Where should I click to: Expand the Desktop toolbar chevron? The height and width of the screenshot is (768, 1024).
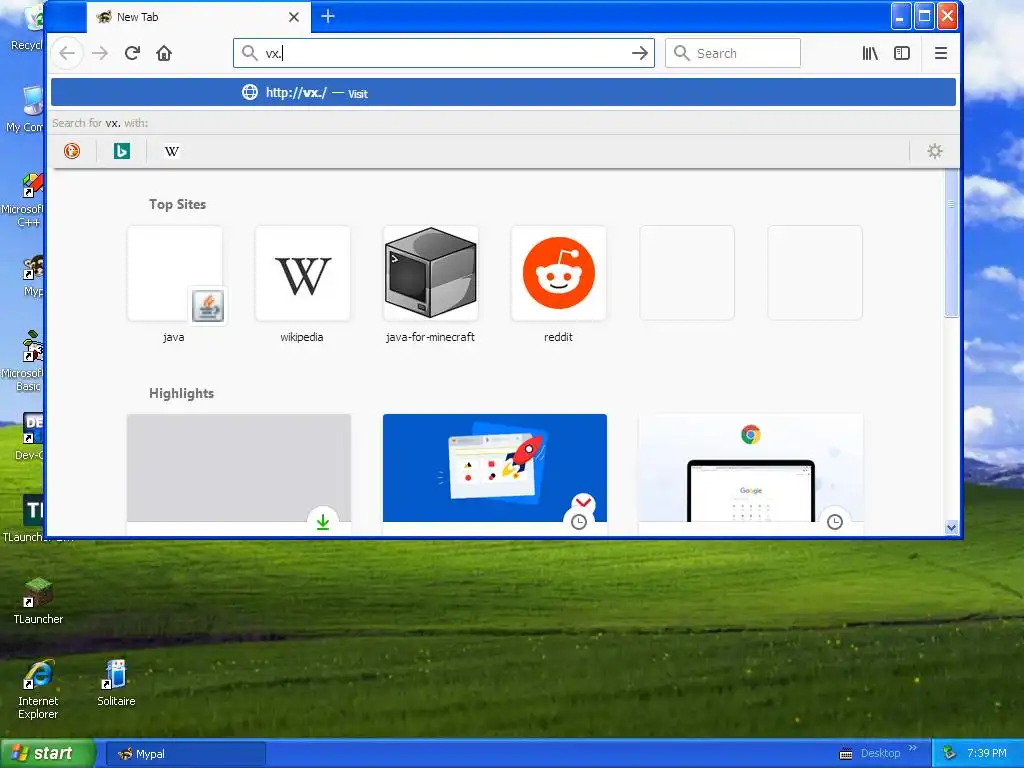coord(913,748)
